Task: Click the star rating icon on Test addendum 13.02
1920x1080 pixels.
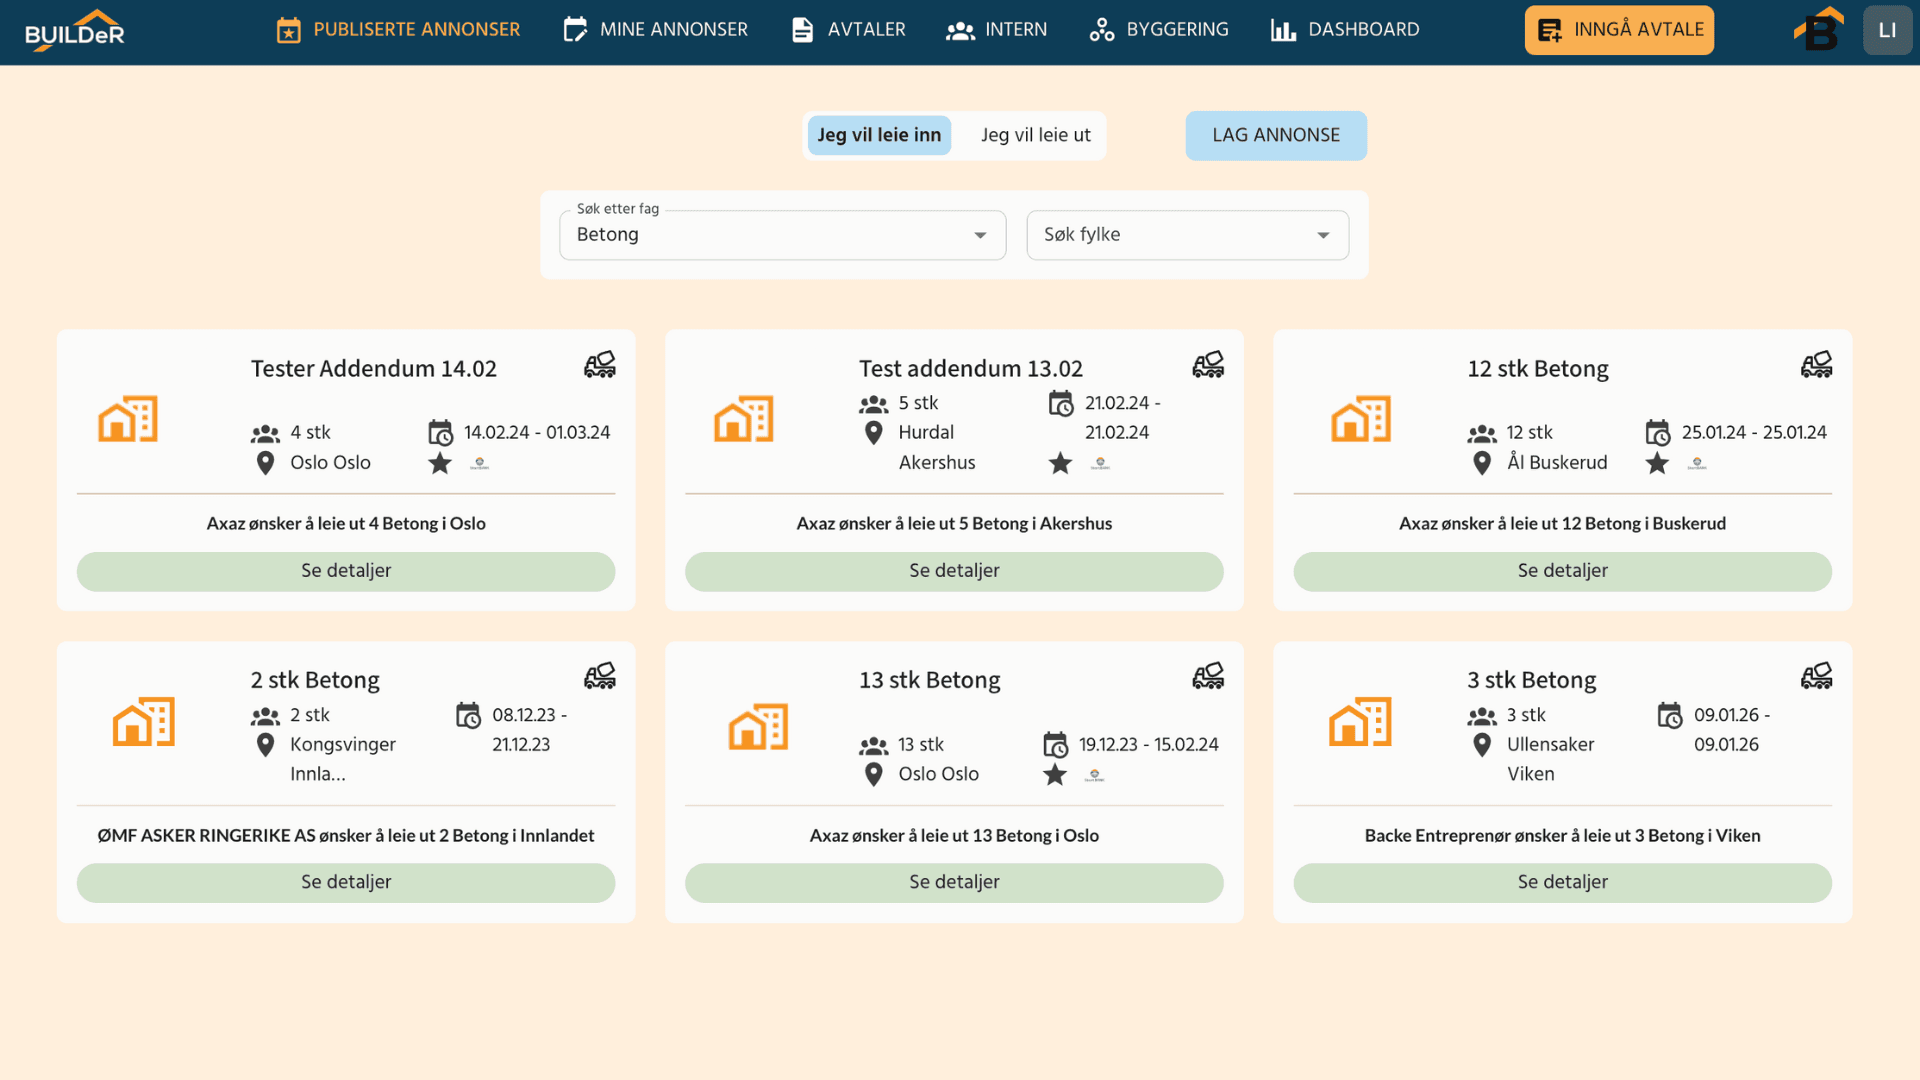Action: coord(1059,463)
